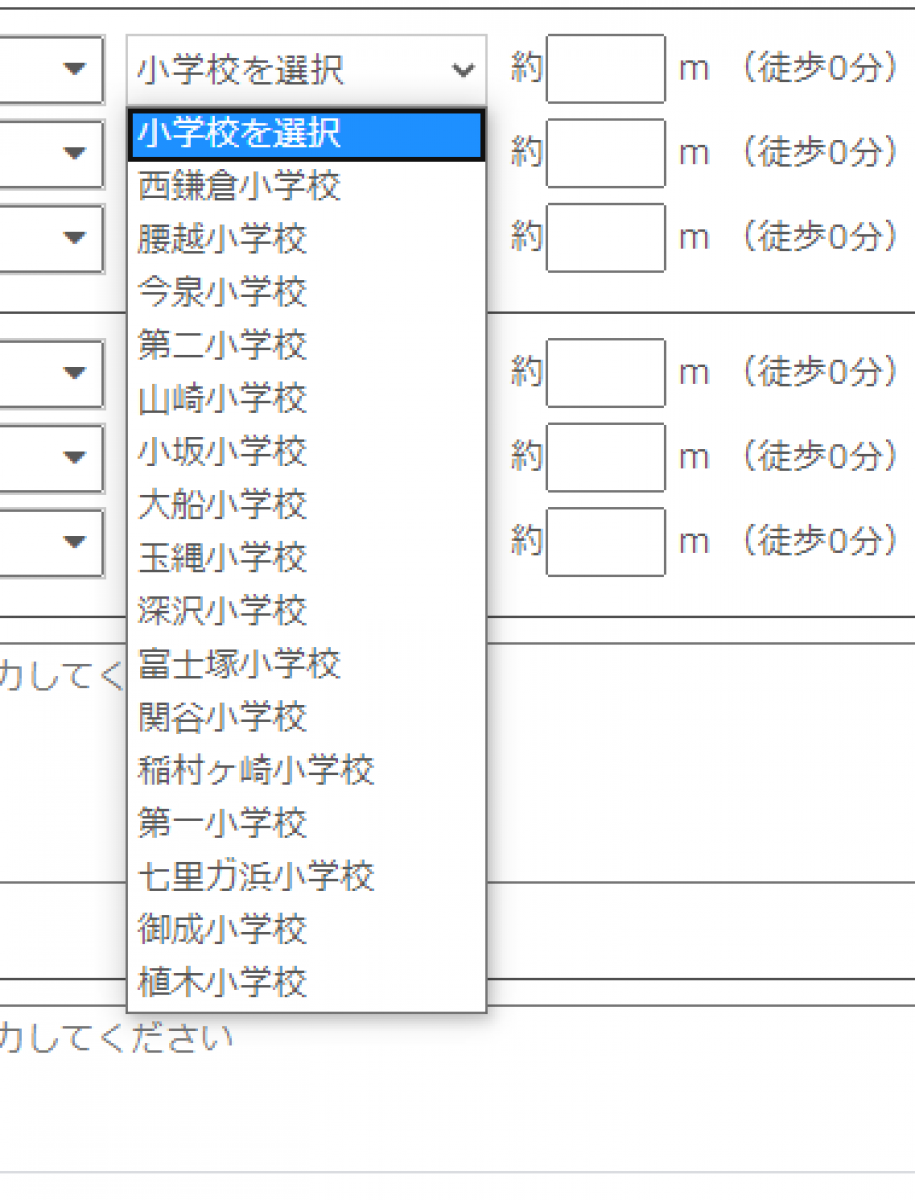Choose 深沢小学校 as the elementary school
Image resolution: width=915 pixels, height=1200 pixels.
click(223, 610)
